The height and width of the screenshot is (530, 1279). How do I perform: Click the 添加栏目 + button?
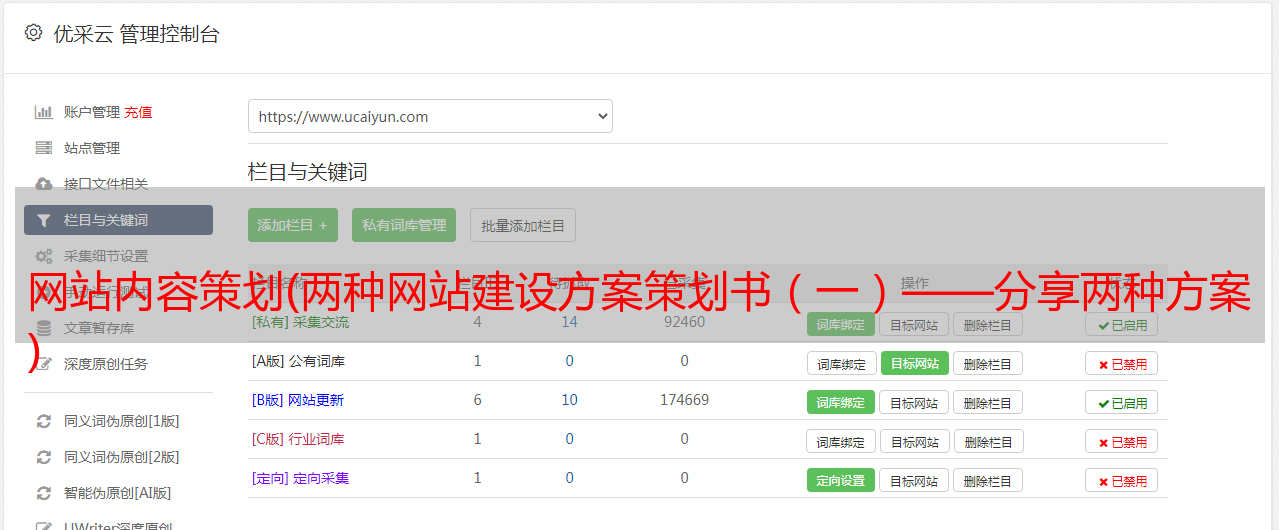pos(293,225)
